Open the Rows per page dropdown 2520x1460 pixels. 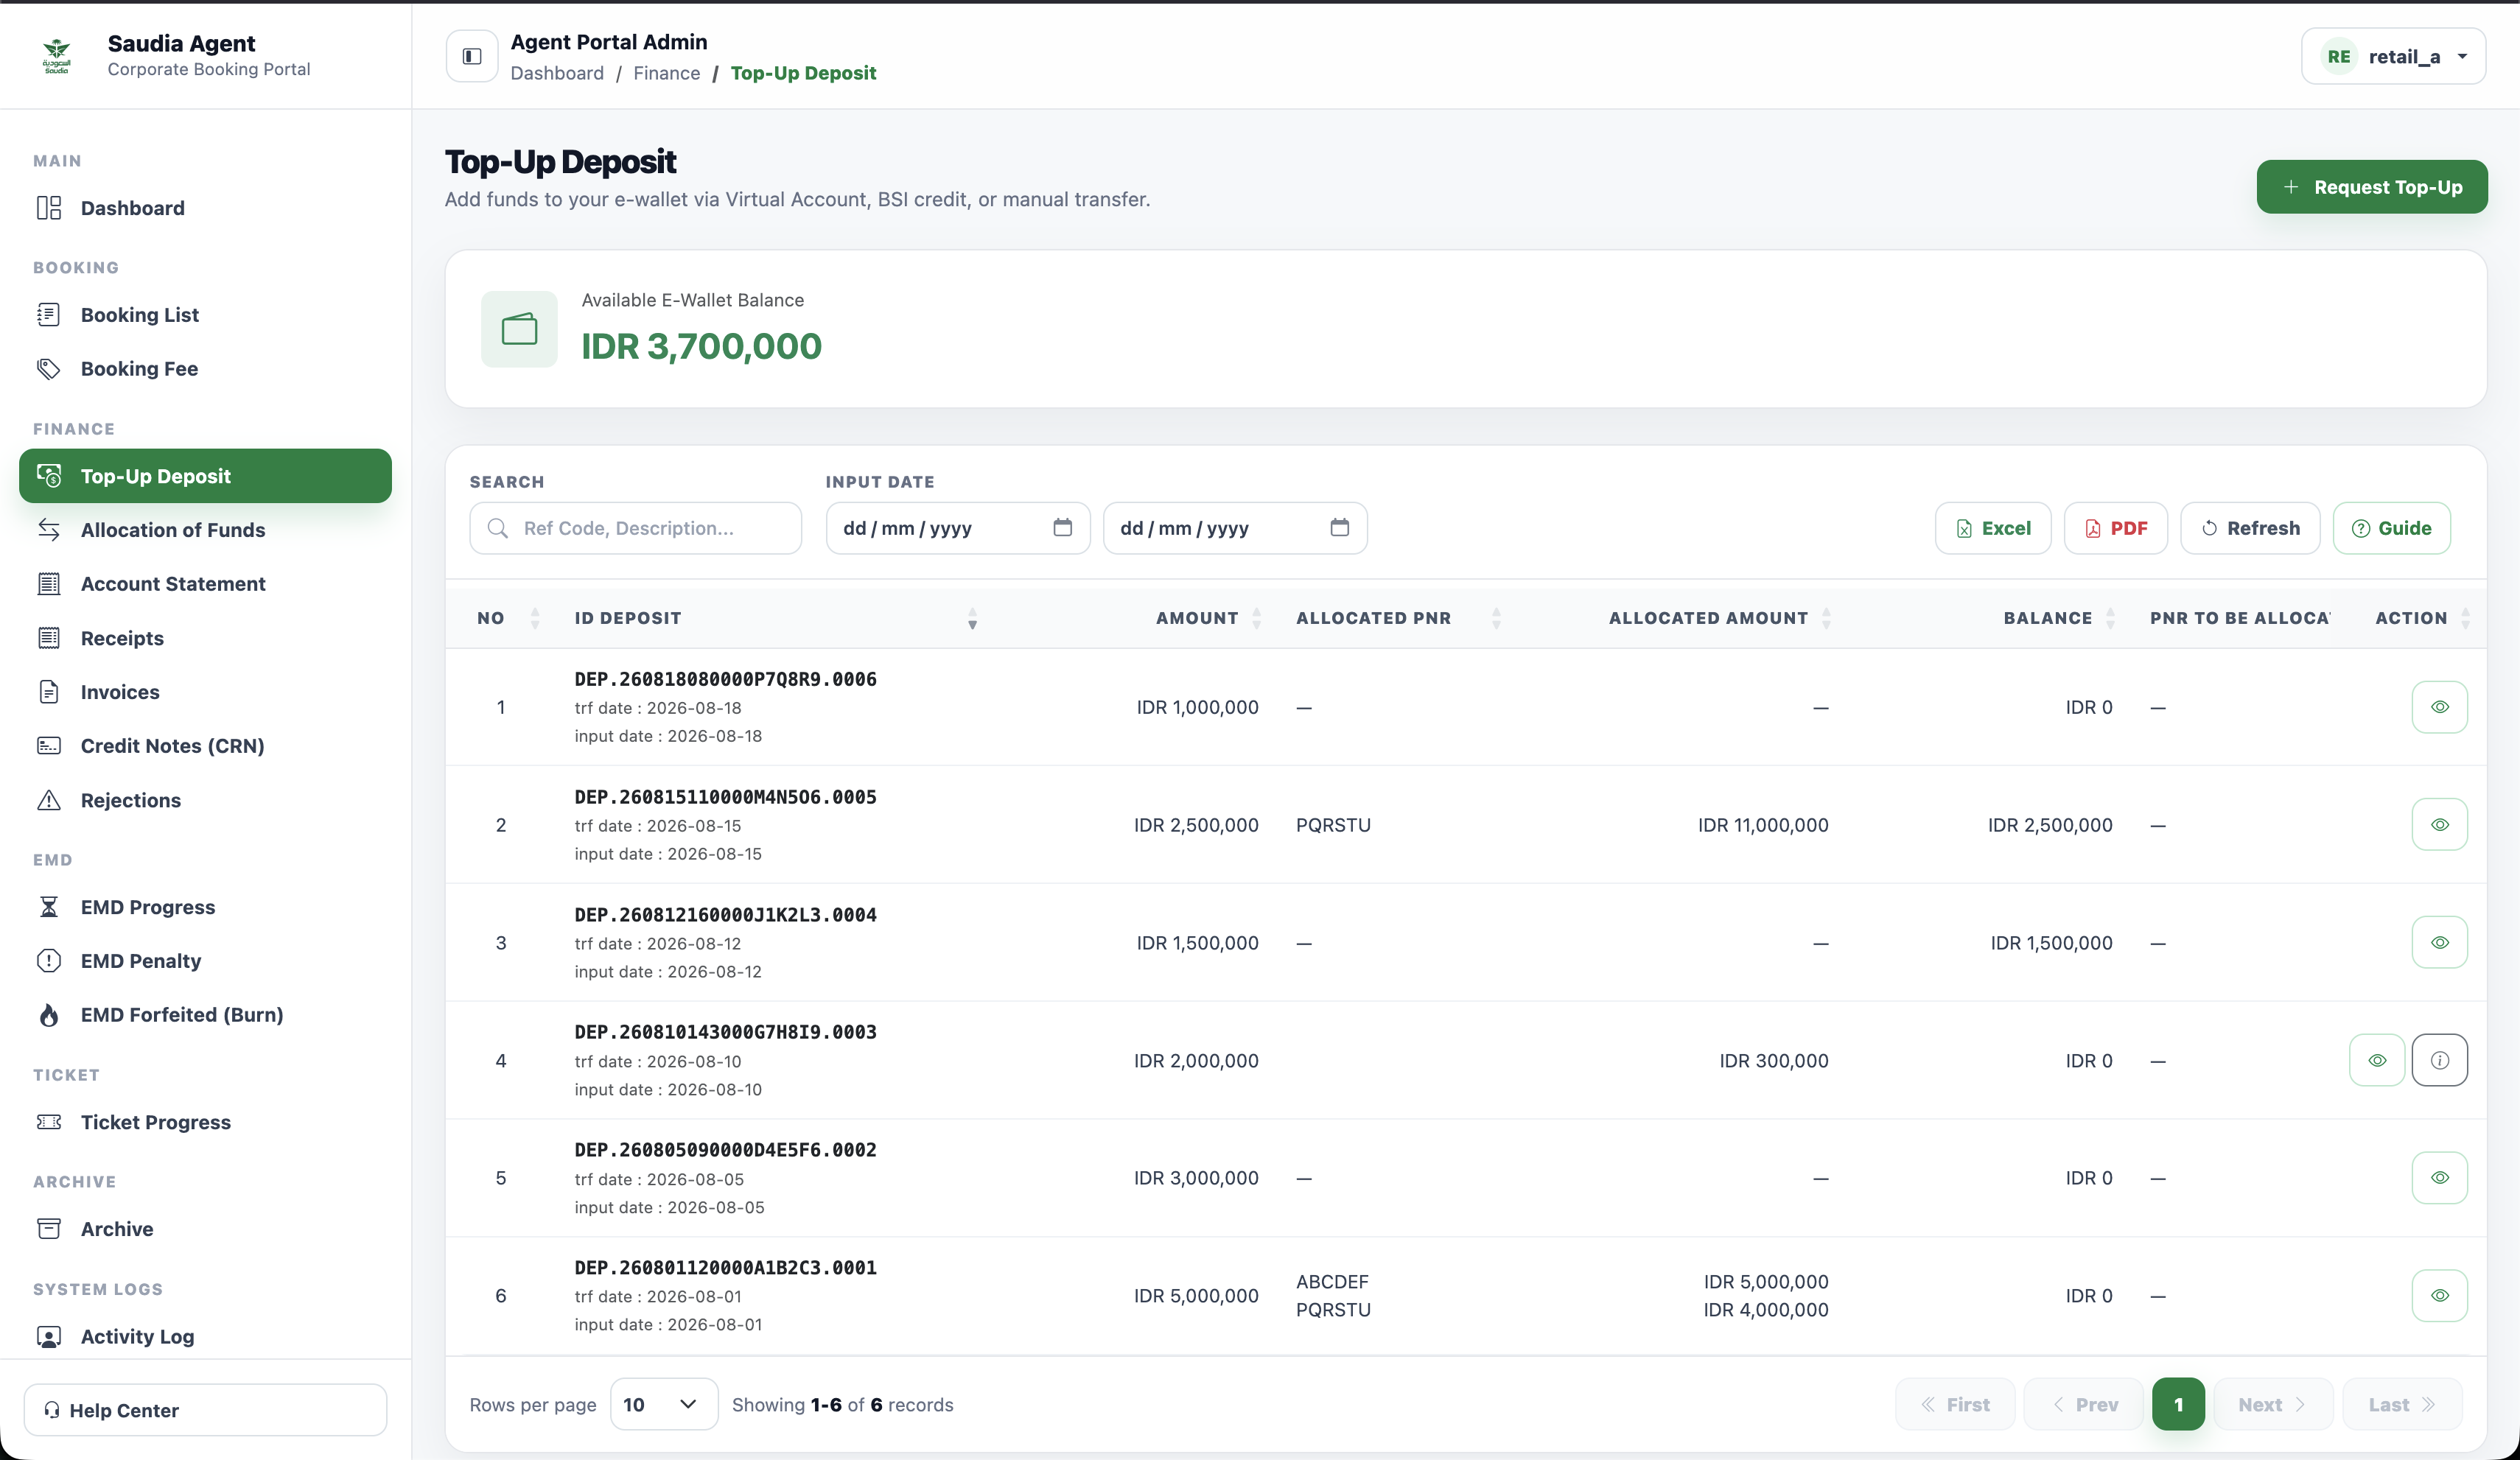[664, 1404]
